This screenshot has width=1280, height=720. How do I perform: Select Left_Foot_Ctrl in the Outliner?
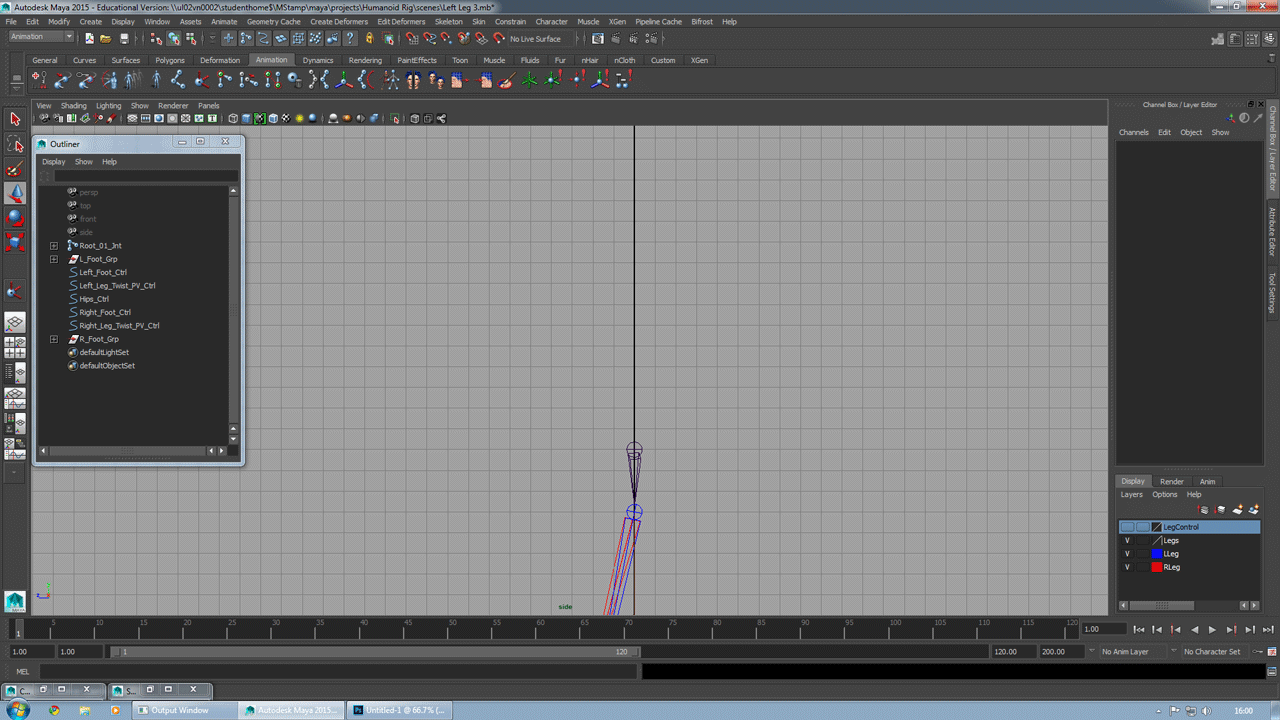click(101, 272)
